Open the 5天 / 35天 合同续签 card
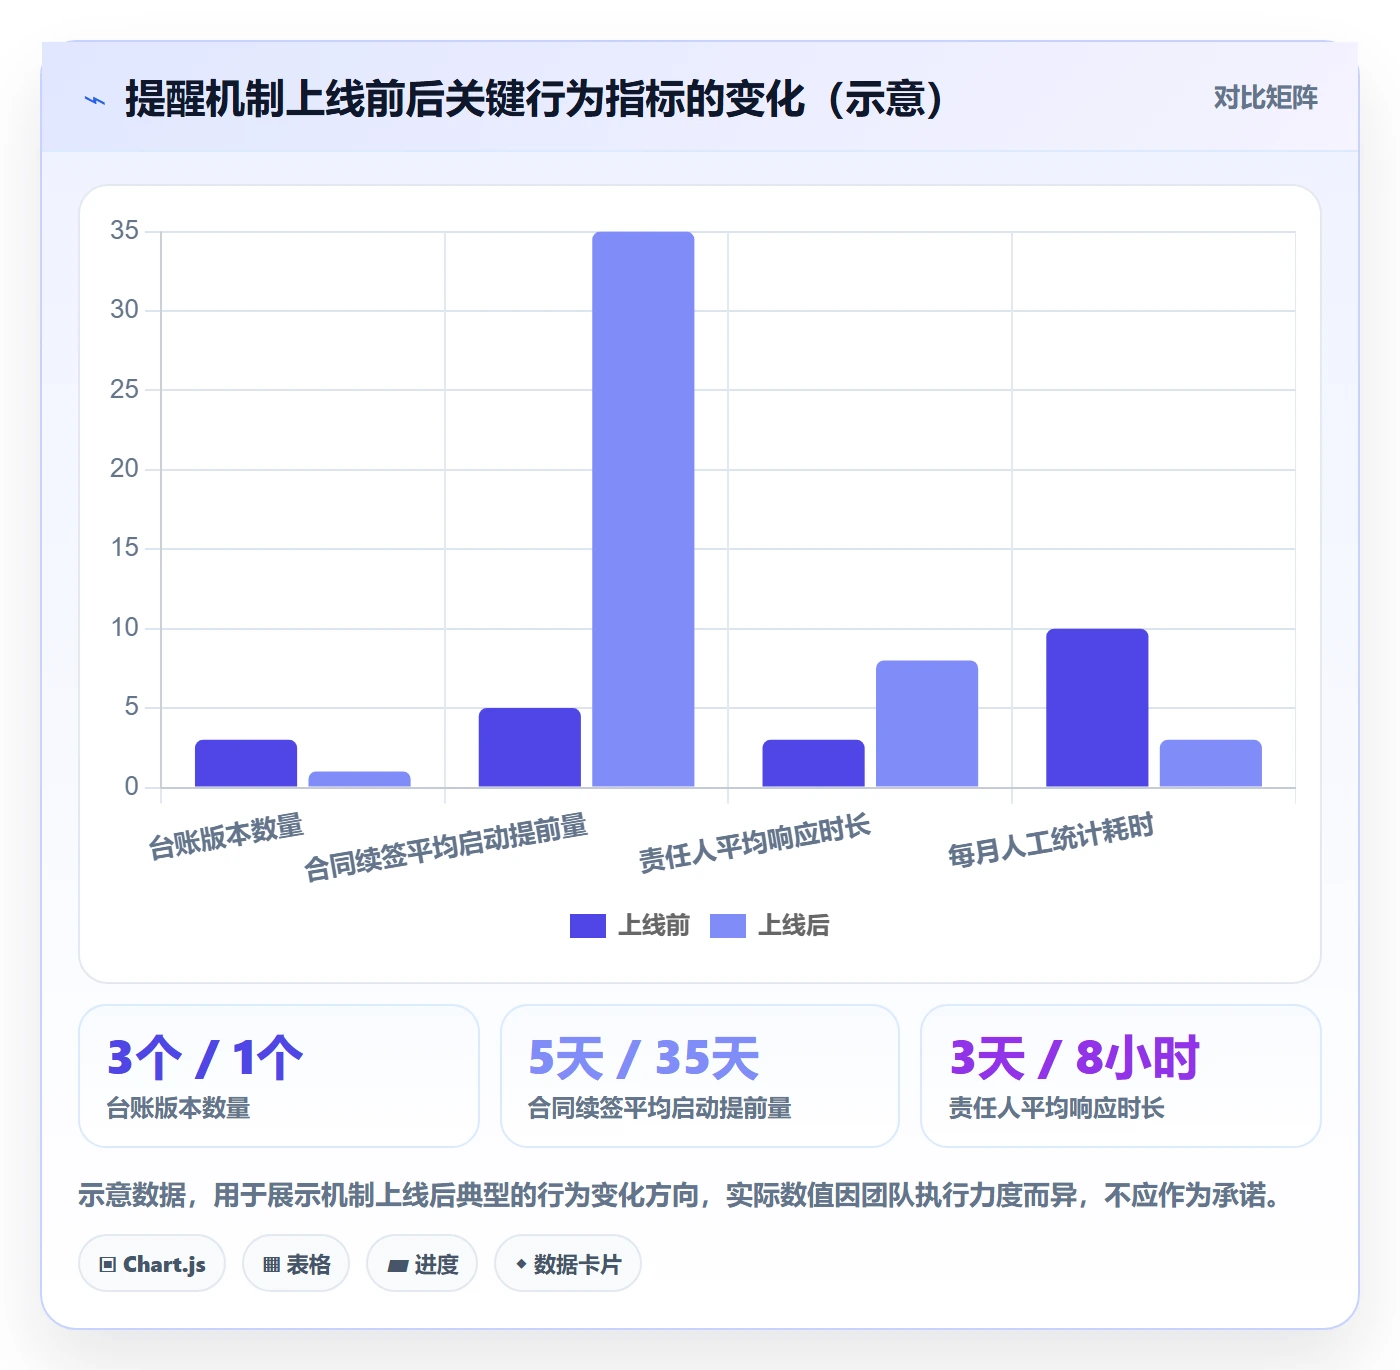The width and height of the screenshot is (1400, 1370). click(700, 1076)
